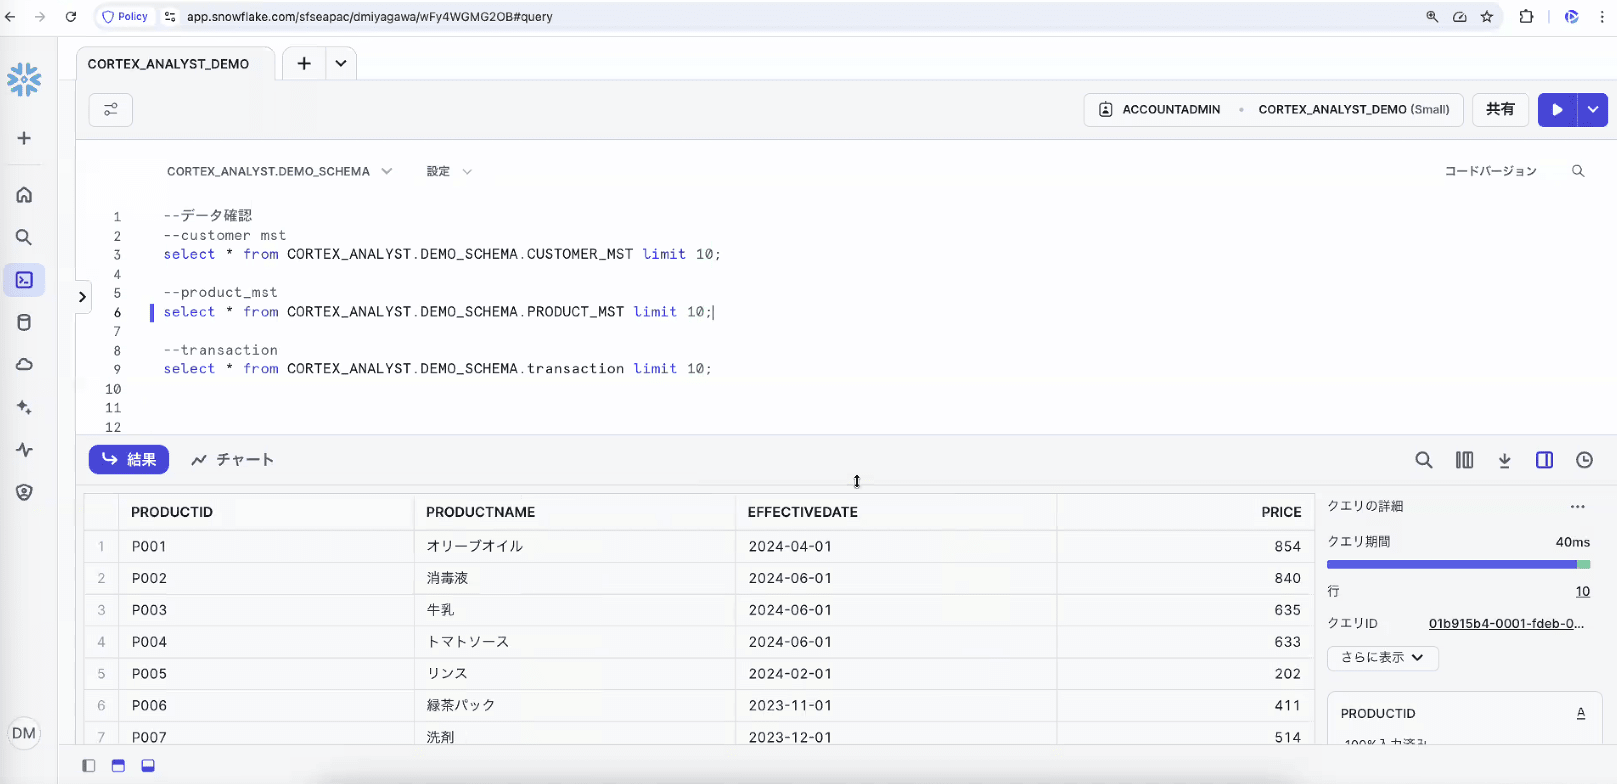Image resolution: width=1617 pixels, height=784 pixels.
Task: Select CORTEX_ANALYST_DEMO worksheet tab
Action: [x=169, y=64]
